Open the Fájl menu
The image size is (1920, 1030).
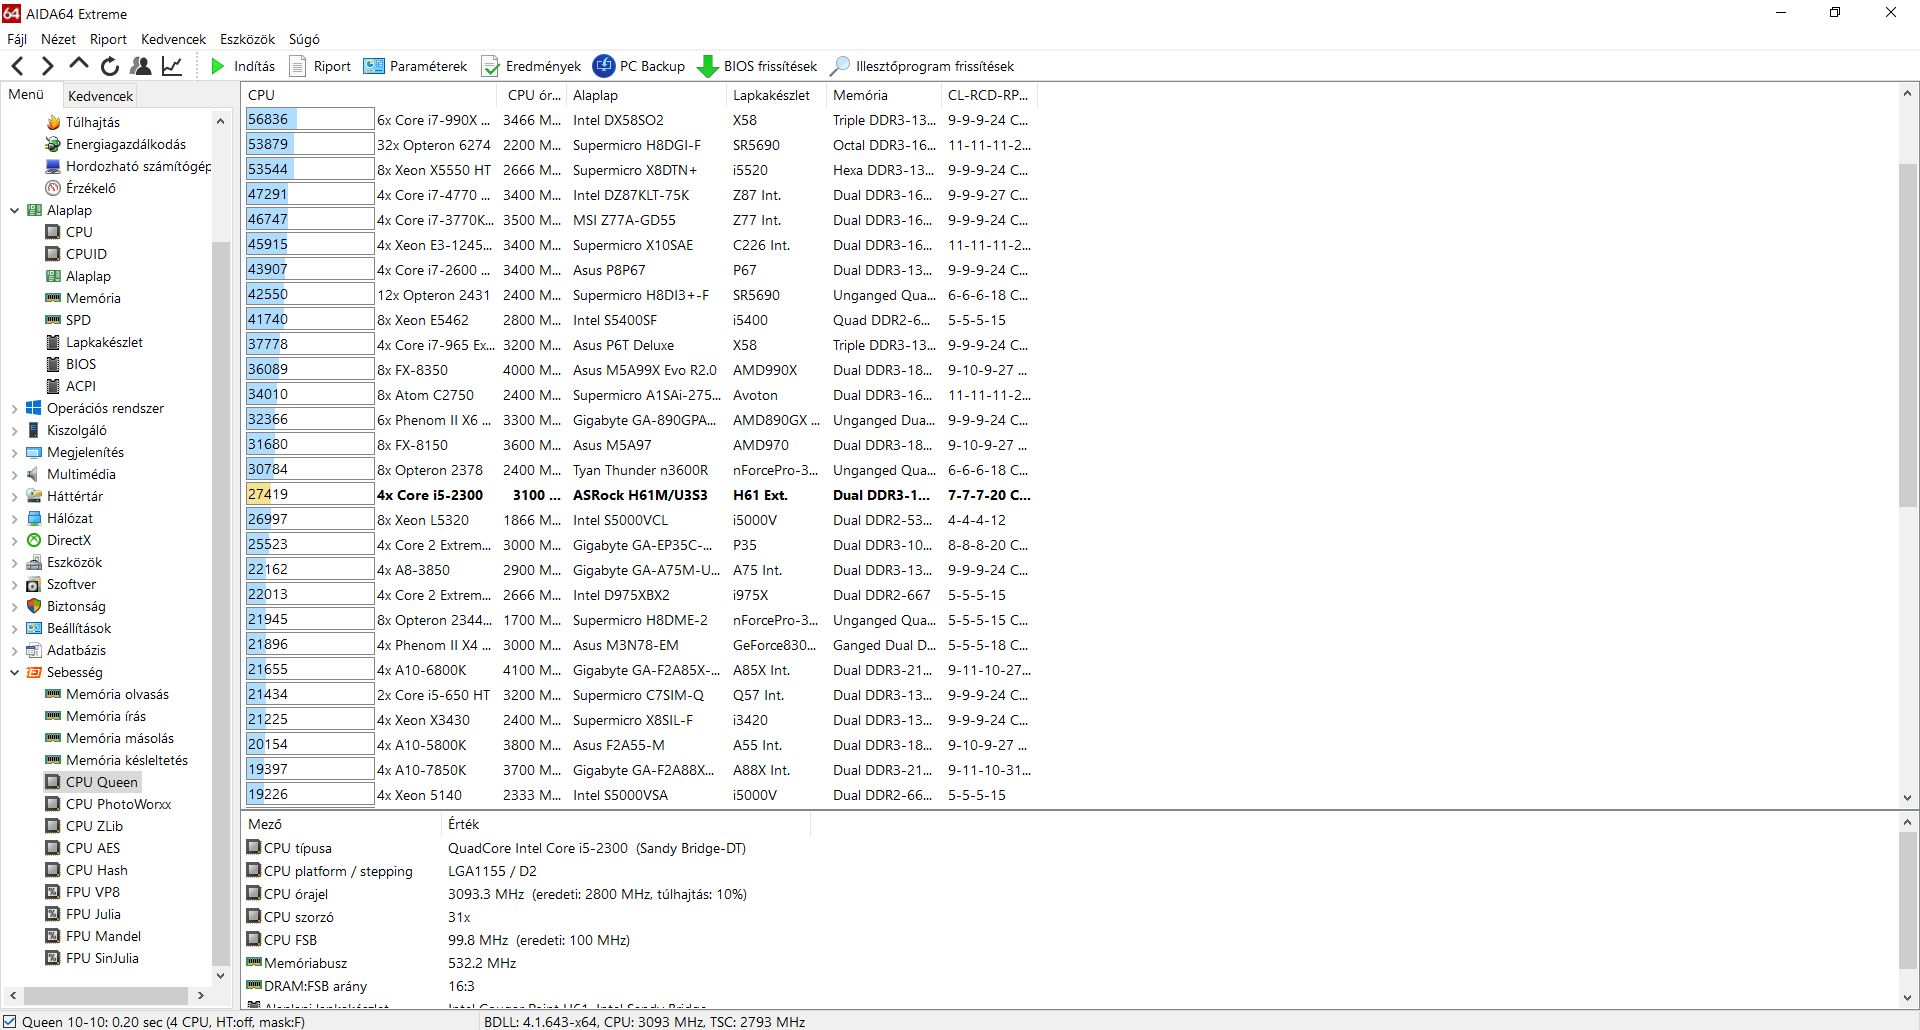pos(17,39)
